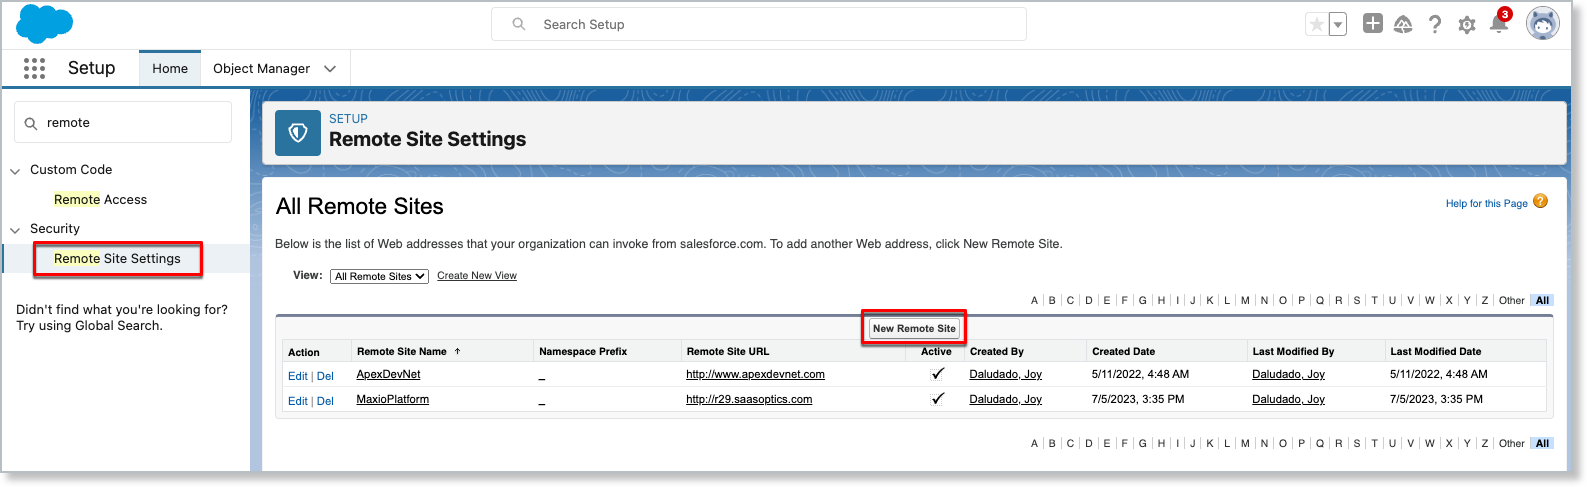Expand the favorites list dropdown arrow
The image size is (1587, 487).
pyautogui.click(x=1338, y=25)
